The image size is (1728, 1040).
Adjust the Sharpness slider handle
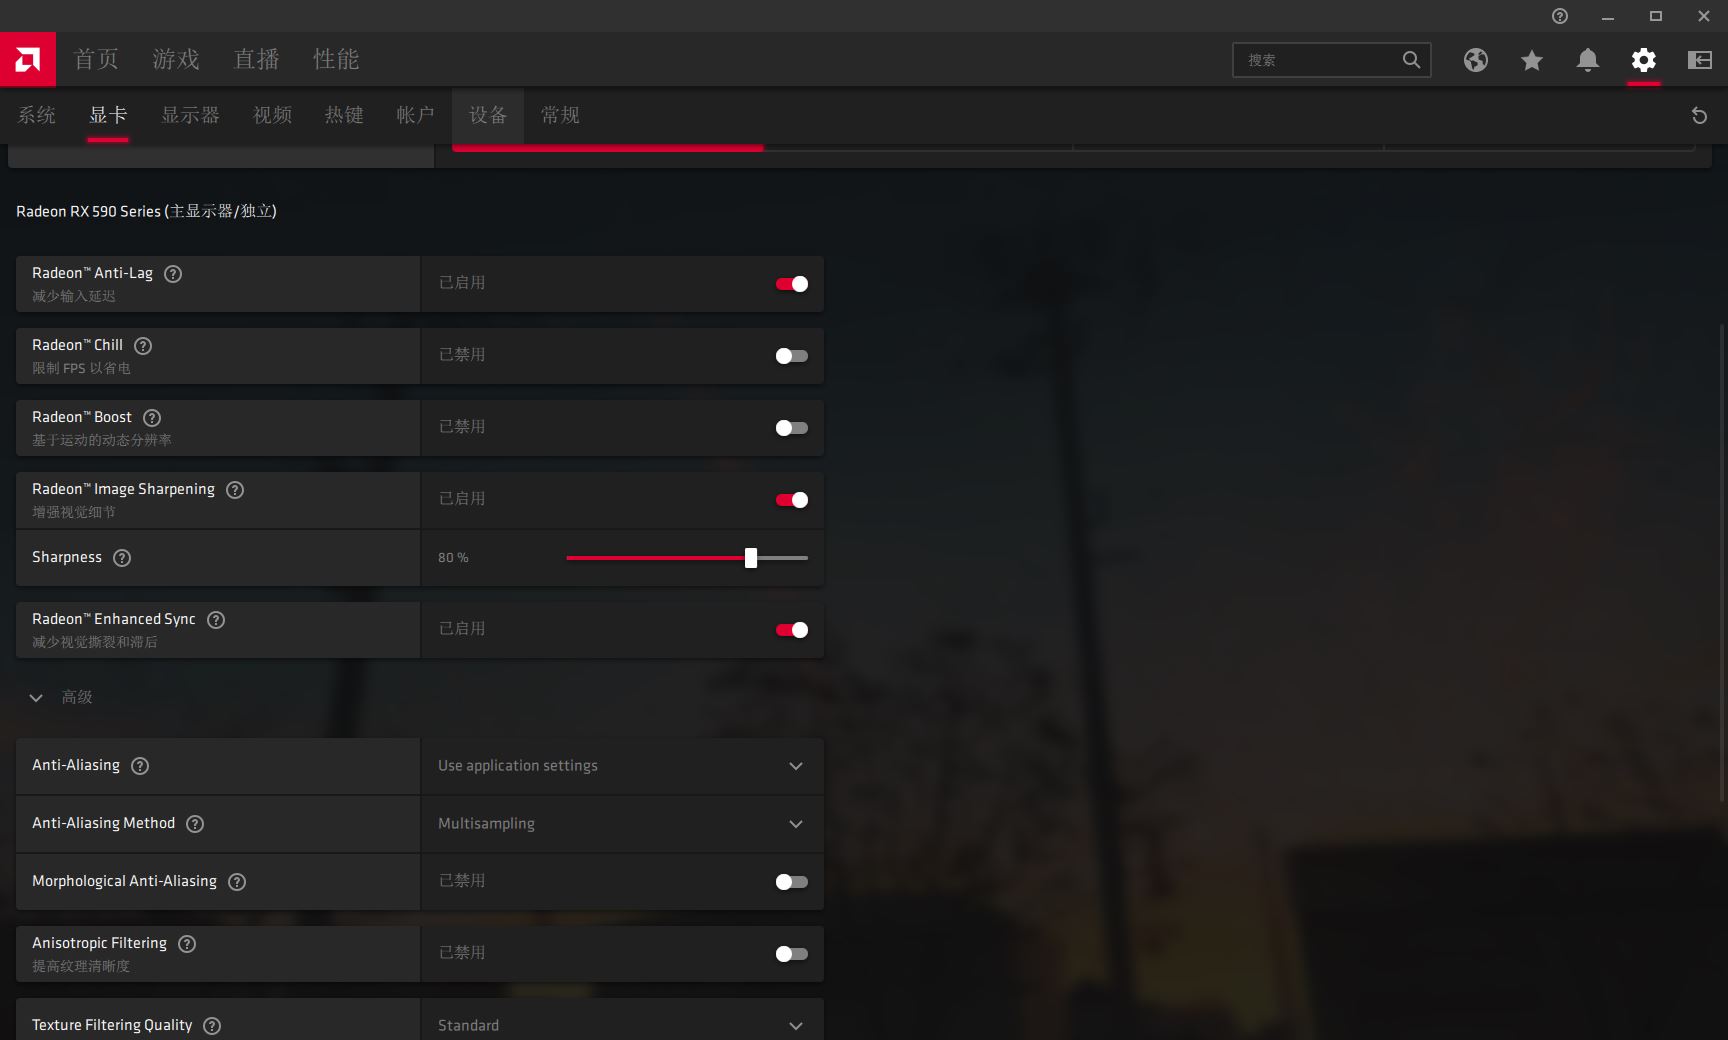coord(751,558)
